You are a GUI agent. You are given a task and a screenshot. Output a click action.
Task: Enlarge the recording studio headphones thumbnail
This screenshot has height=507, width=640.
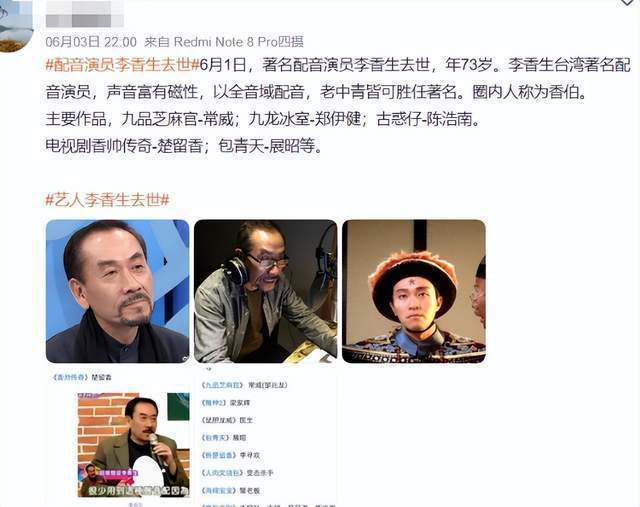(x=265, y=291)
